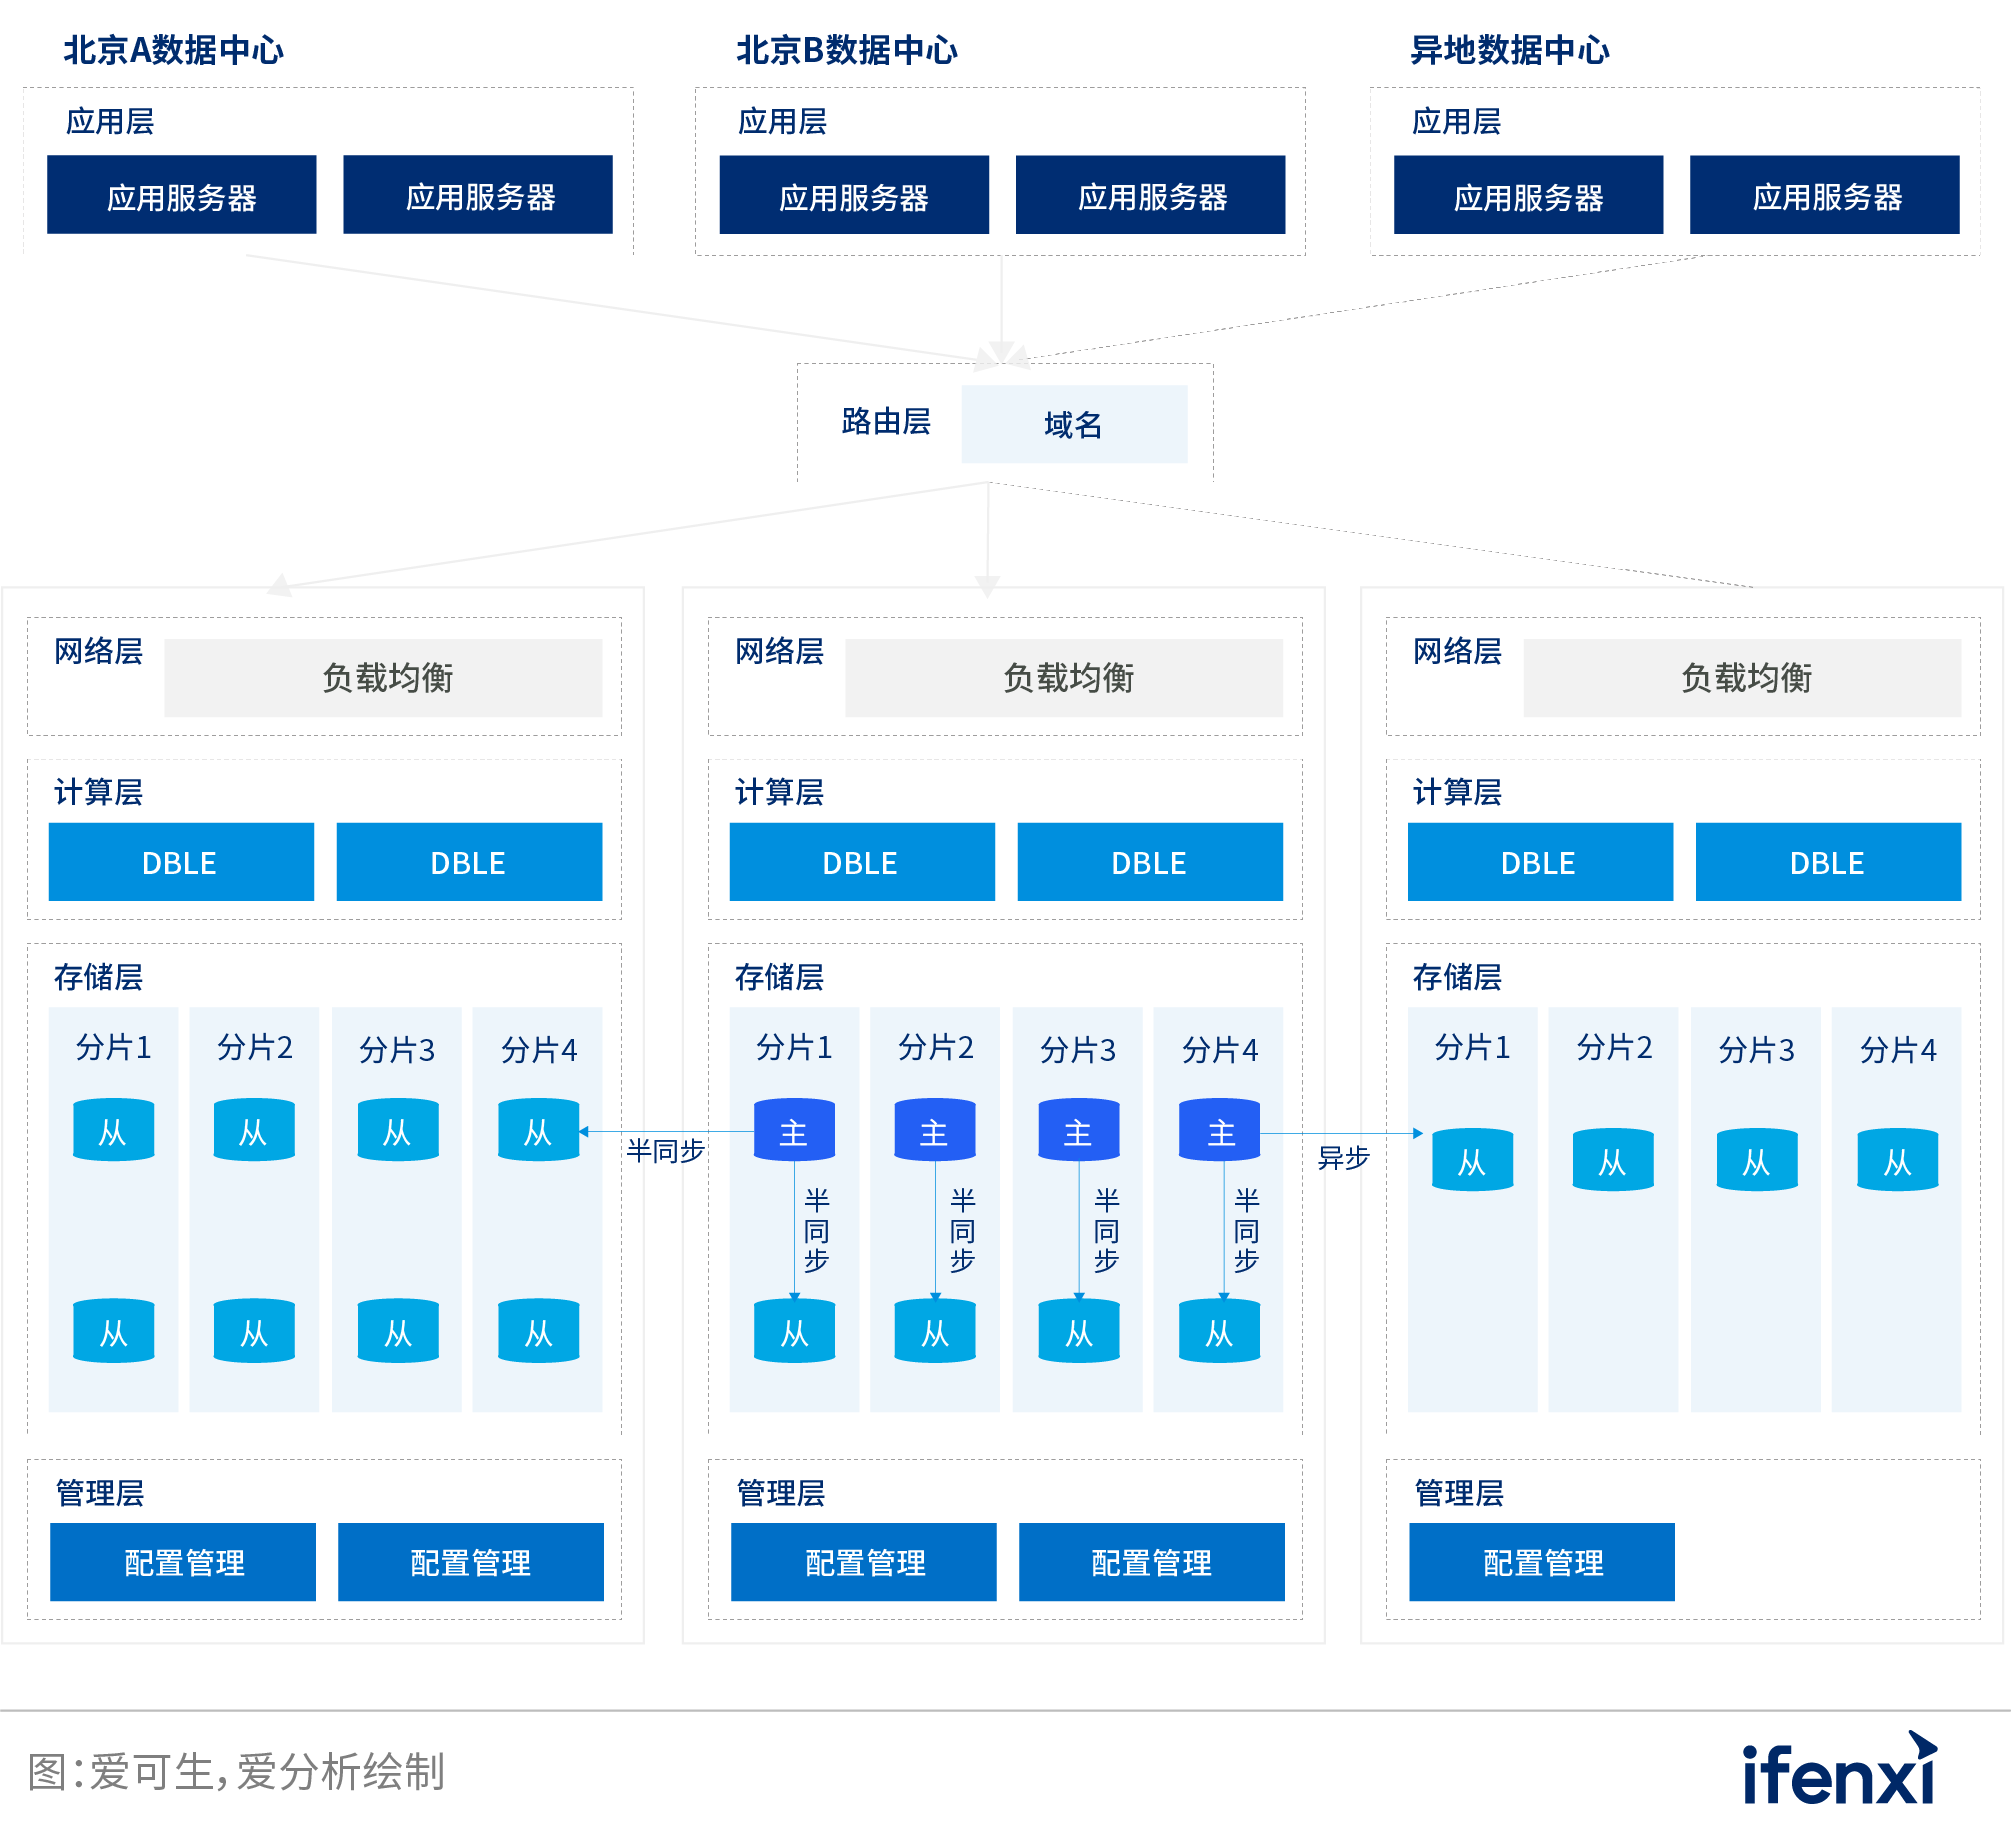
Task: Click the slave cylinder in remote center 分片1
Action: [x=1472, y=1160]
